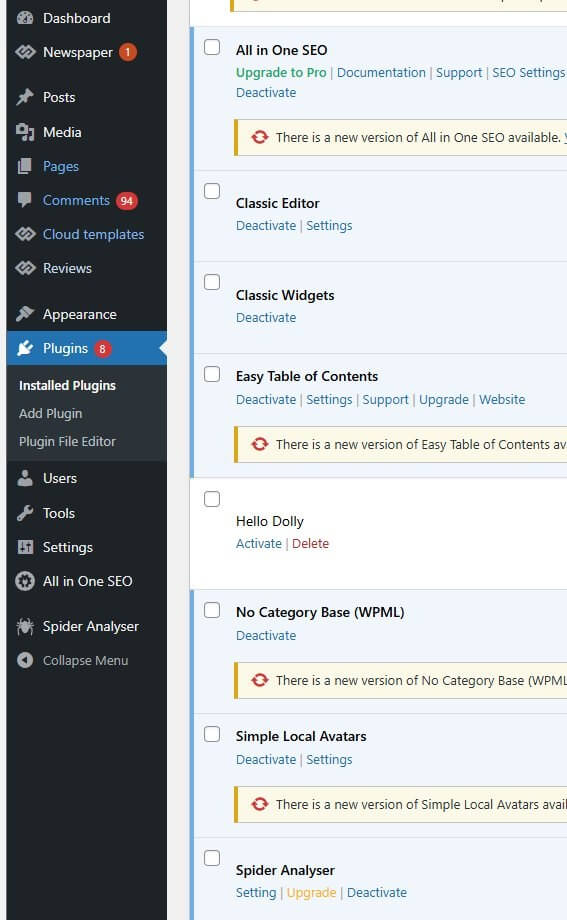
Task: Tick the Hello Dolly plugin checkbox
Action: coord(212,499)
